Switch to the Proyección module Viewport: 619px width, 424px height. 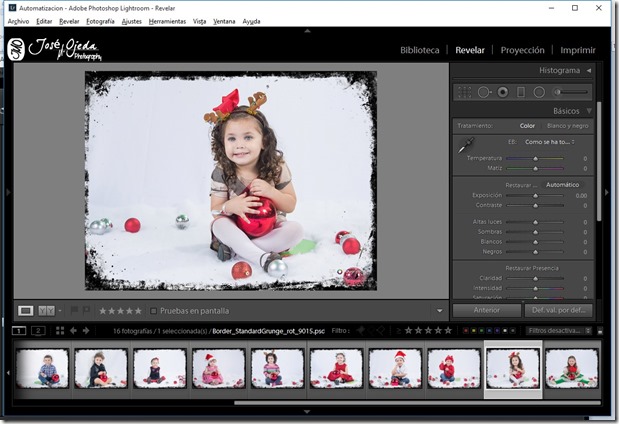pyautogui.click(x=522, y=50)
